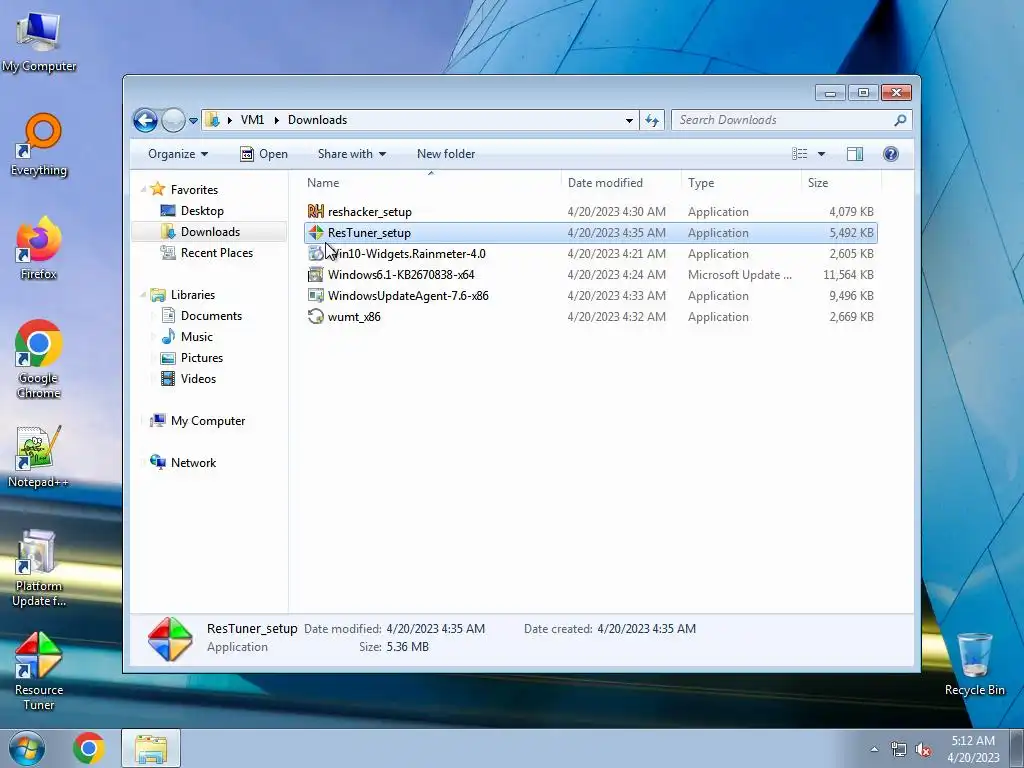
Task: Open the Documents library
Action: pyautogui.click(x=211, y=316)
